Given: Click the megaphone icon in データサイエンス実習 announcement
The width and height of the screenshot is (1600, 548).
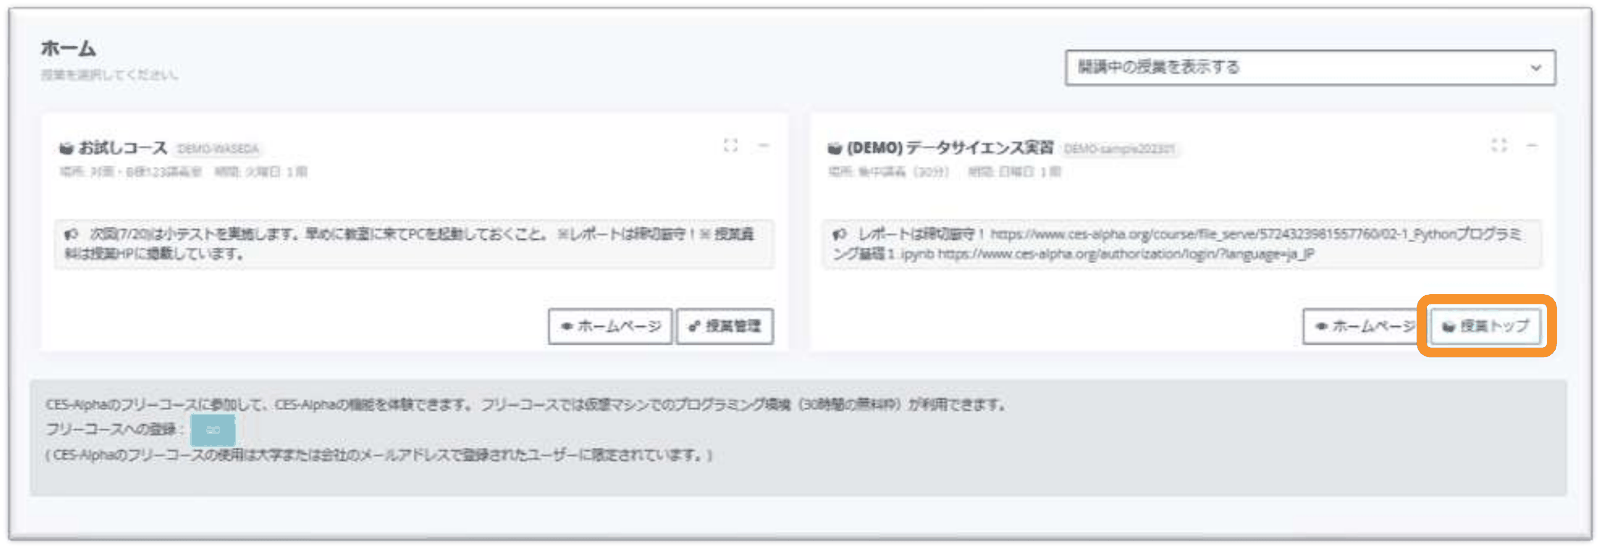Looking at the screenshot, I should (x=839, y=234).
